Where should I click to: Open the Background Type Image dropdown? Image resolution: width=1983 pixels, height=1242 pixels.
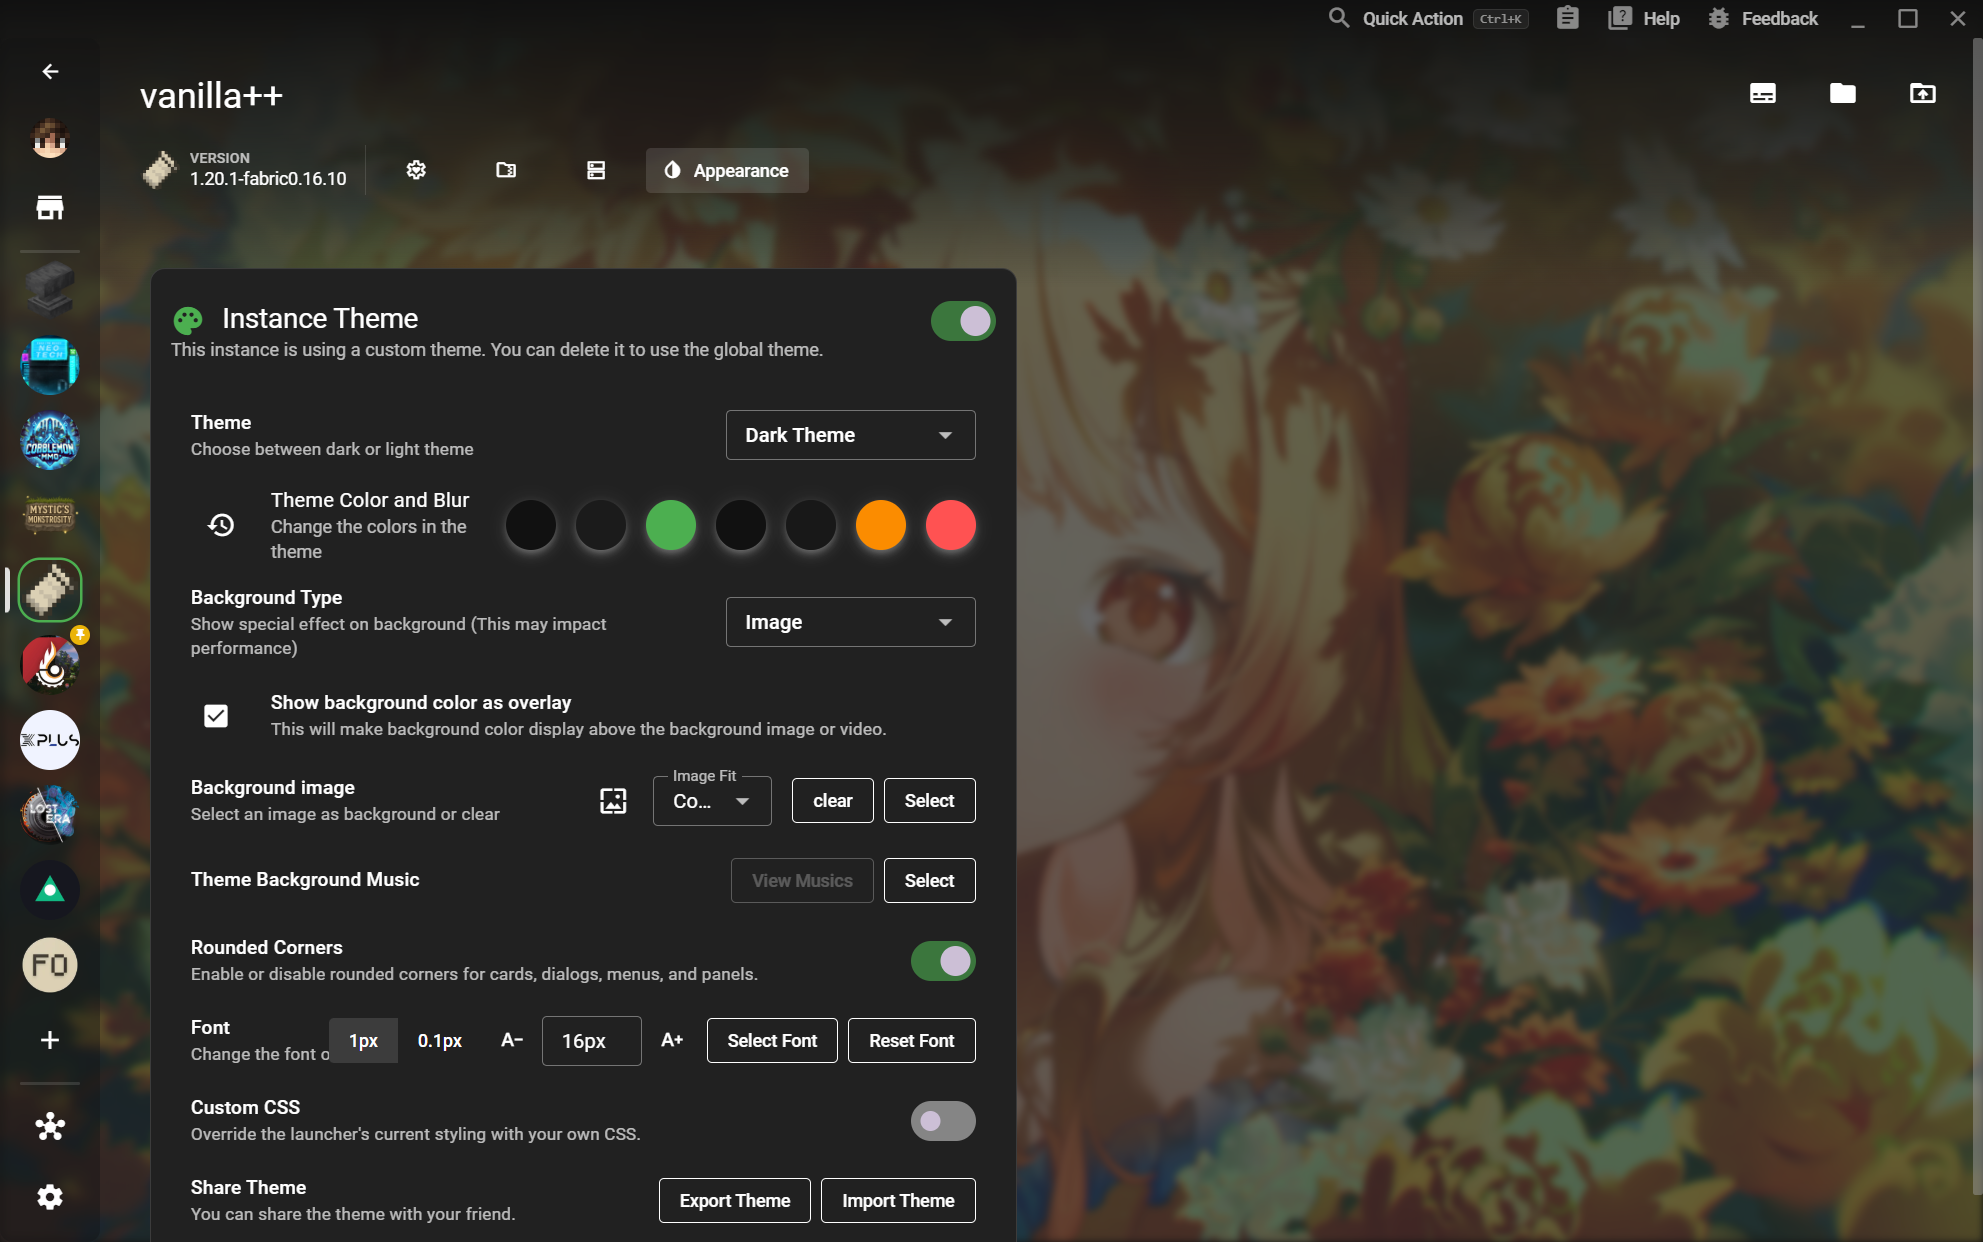point(851,622)
